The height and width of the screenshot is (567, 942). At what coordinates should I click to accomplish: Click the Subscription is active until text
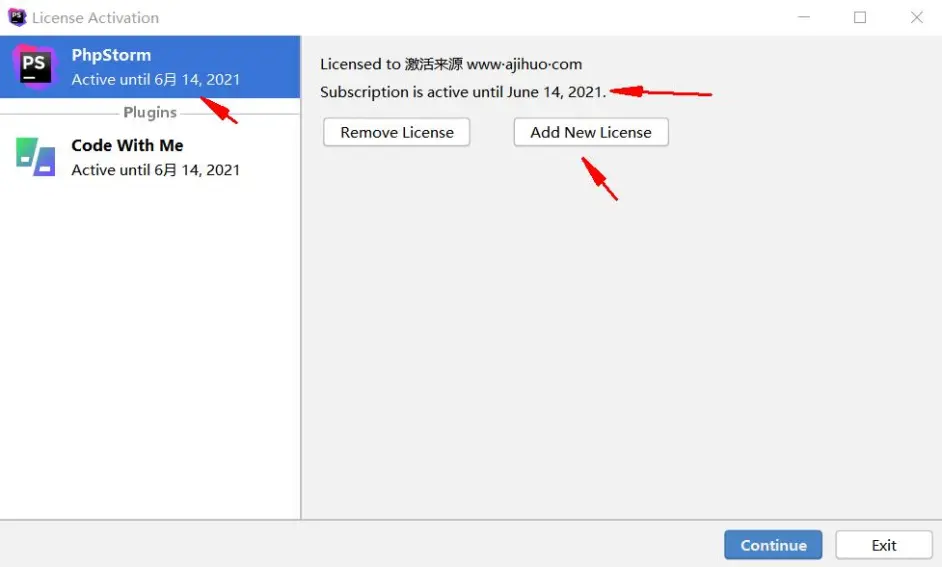pyautogui.click(x=463, y=92)
